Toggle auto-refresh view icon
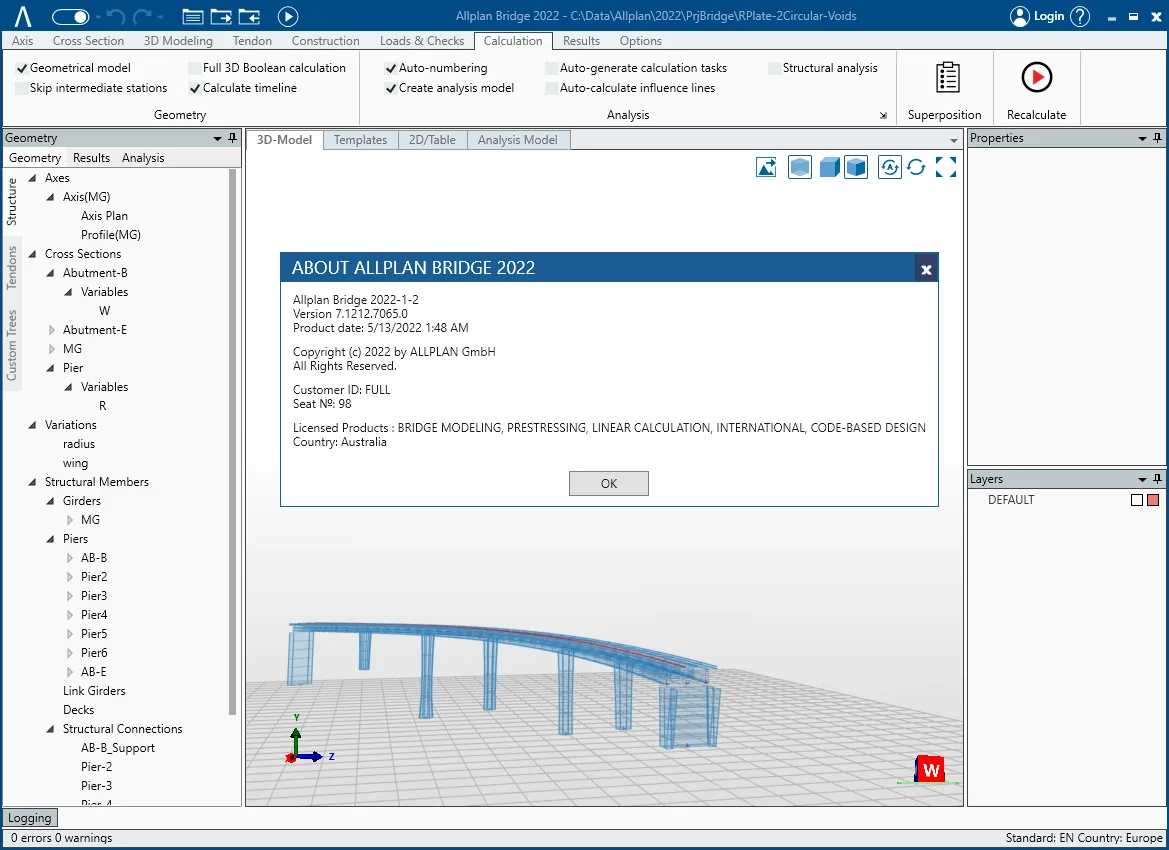This screenshot has height=850, width=1169. pyautogui.click(x=889, y=167)
